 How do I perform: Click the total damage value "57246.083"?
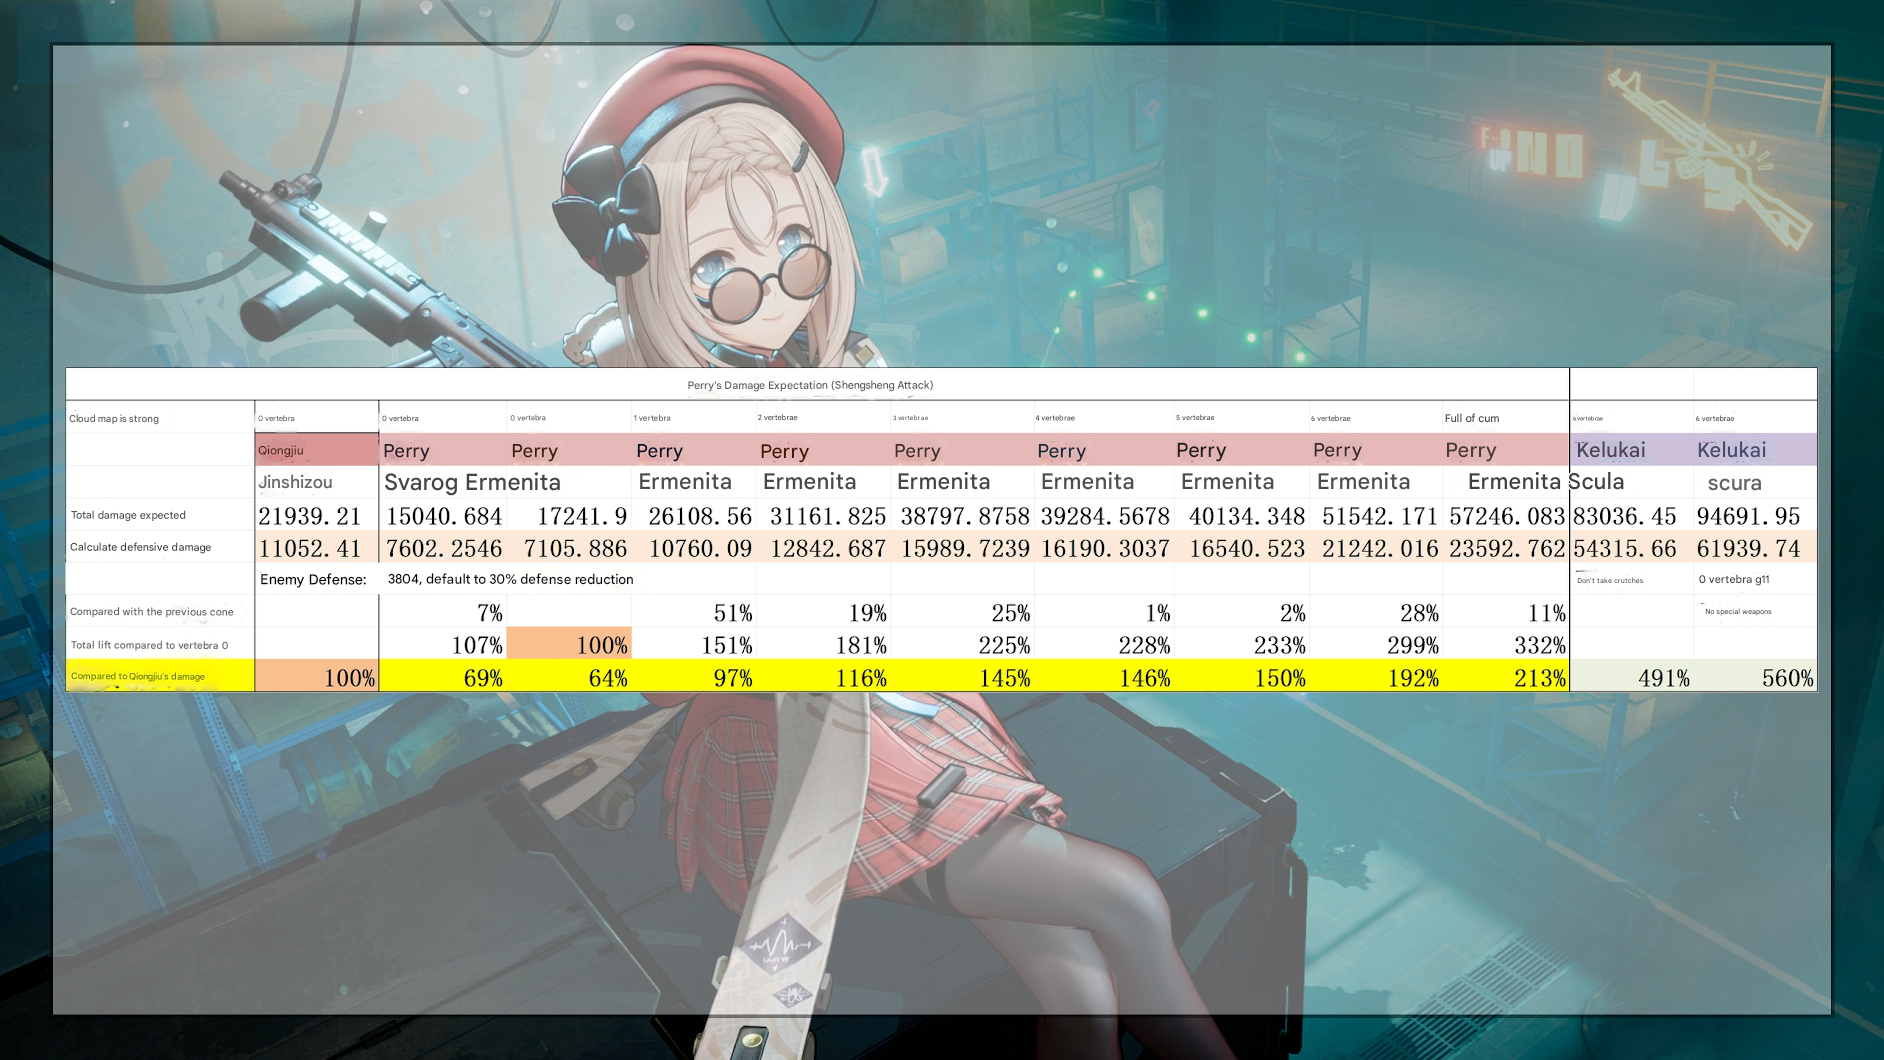1507,516
